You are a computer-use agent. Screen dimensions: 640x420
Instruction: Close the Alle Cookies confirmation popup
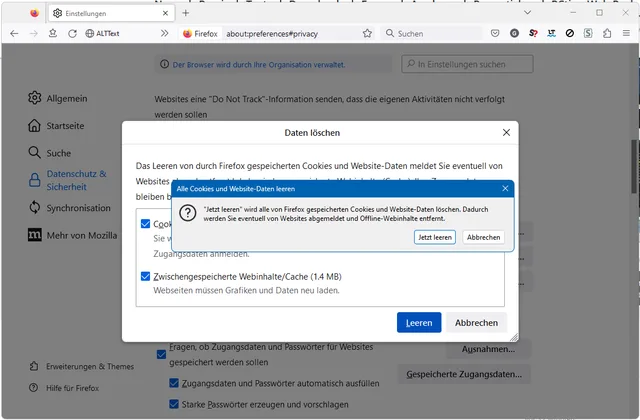point(505,188)
